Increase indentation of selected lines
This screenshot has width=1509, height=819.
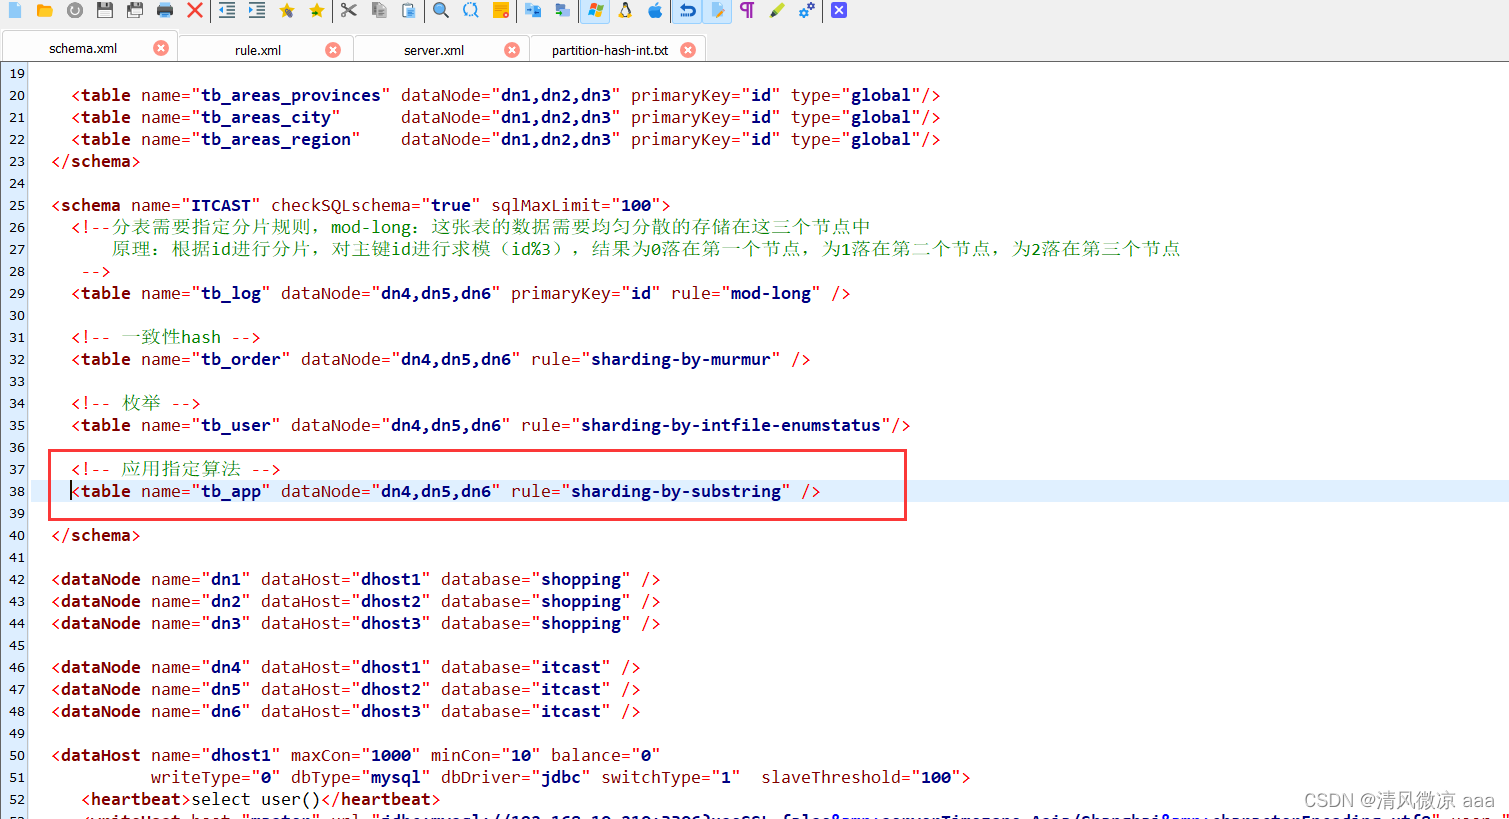257,10
